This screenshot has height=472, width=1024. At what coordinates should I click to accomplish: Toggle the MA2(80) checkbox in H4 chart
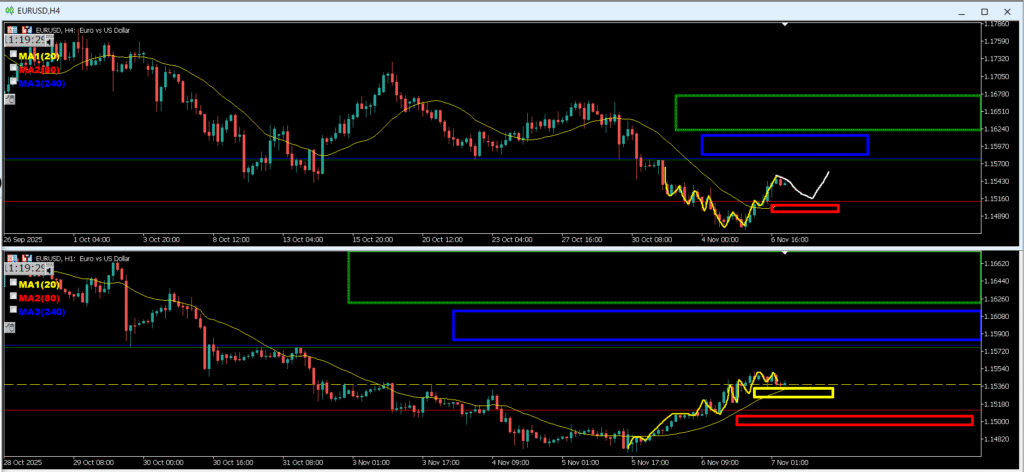(13, 69)
